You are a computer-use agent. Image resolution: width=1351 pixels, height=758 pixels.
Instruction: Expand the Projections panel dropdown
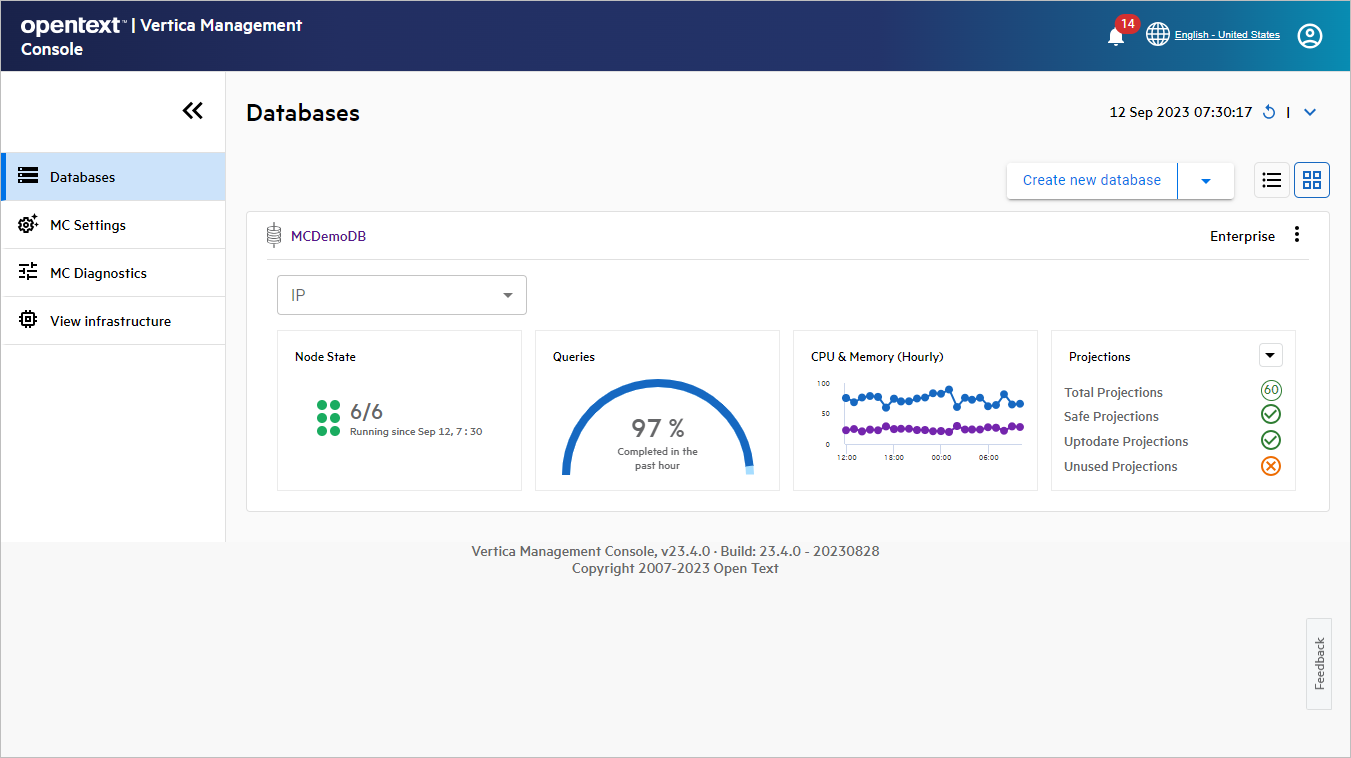[x=1270, y=355]
